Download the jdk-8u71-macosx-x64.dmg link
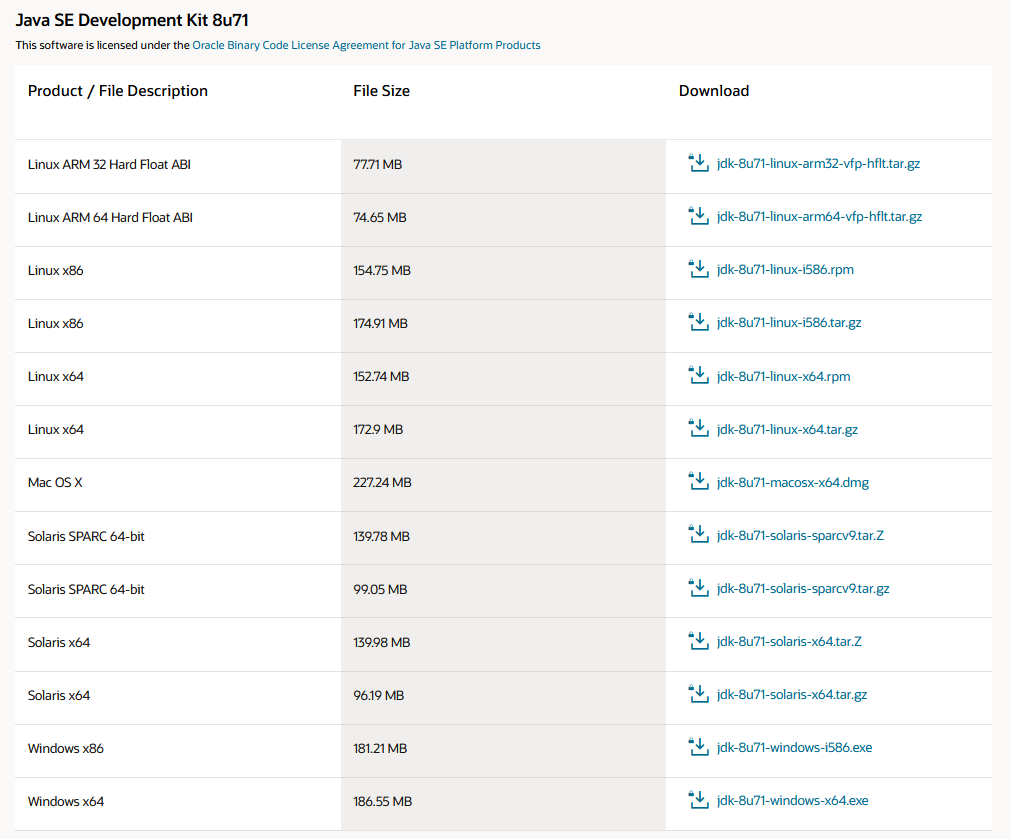The width and height of the screenshot is (1011, 839). tap(792, 482)
